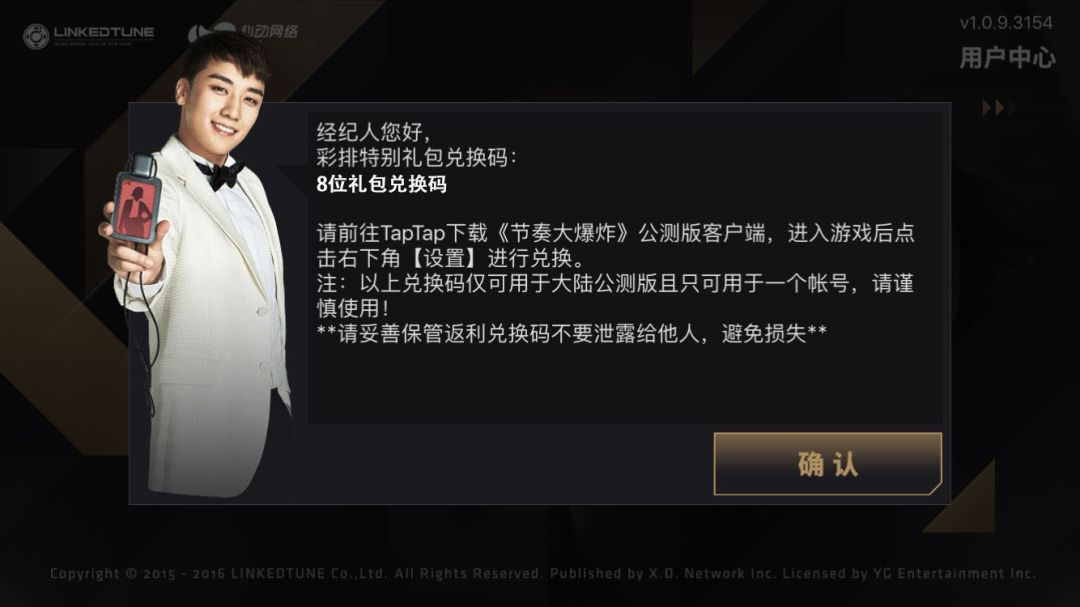This screenshot has height=607, width=1080.
Task: Click the copyright notice at bottom
Action: coord(543,573)
